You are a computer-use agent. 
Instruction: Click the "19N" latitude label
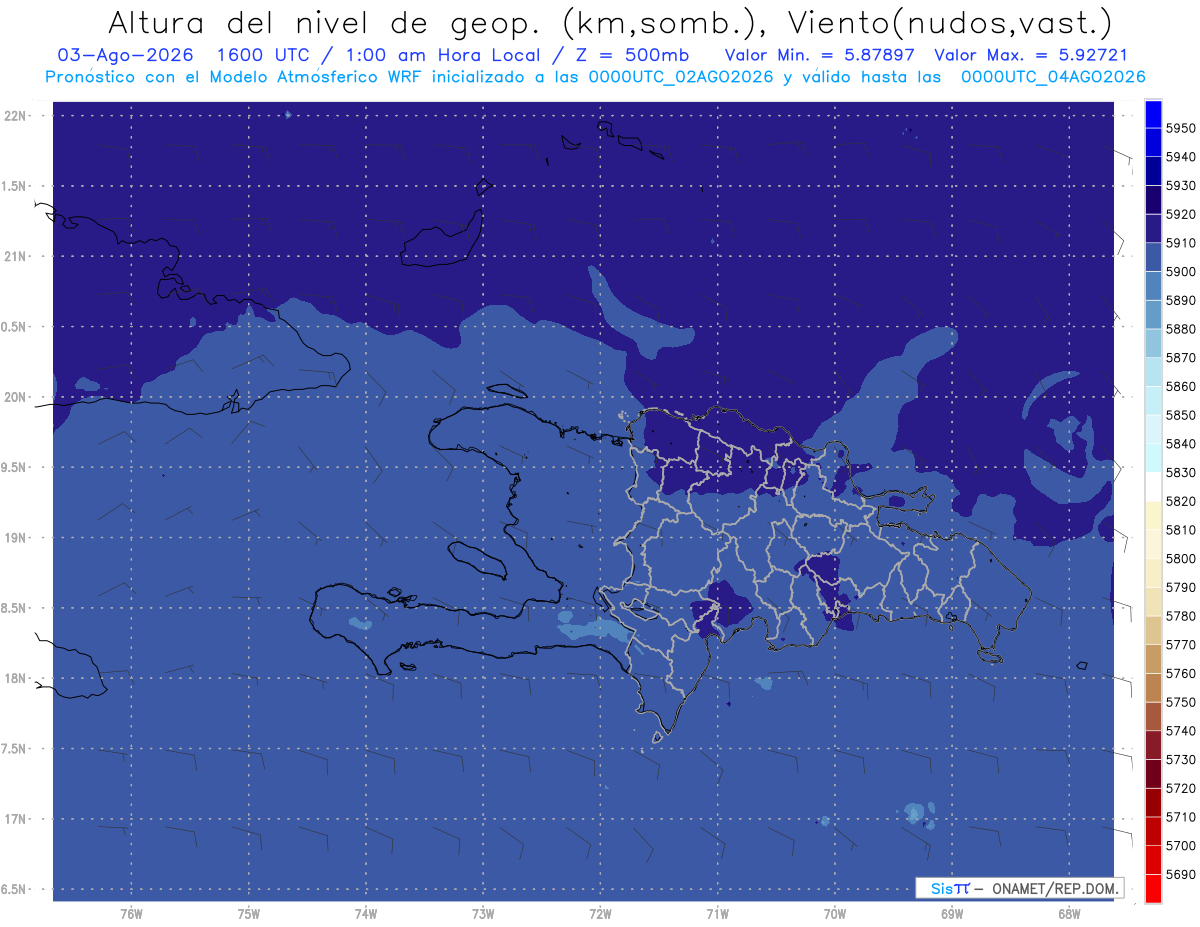click(x=16, y=538)
